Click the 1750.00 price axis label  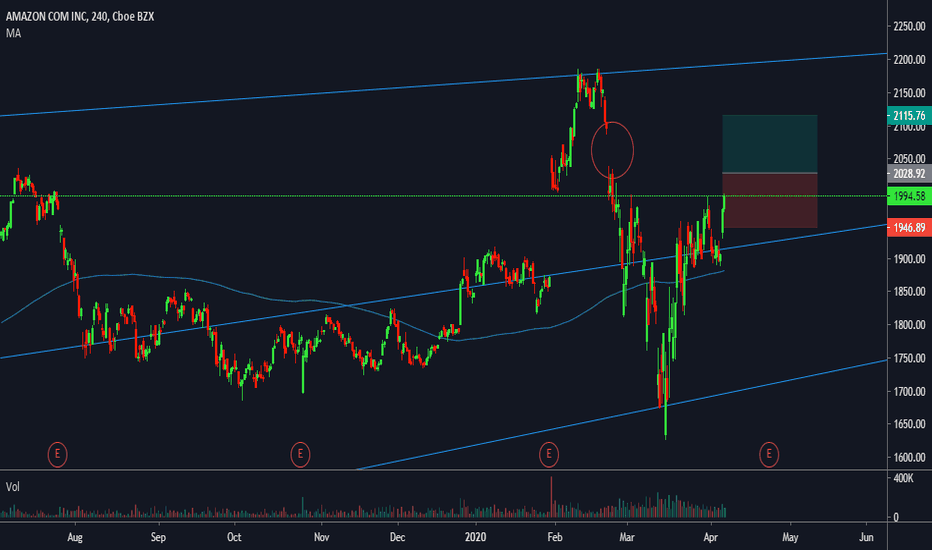(x=909, y=358)
